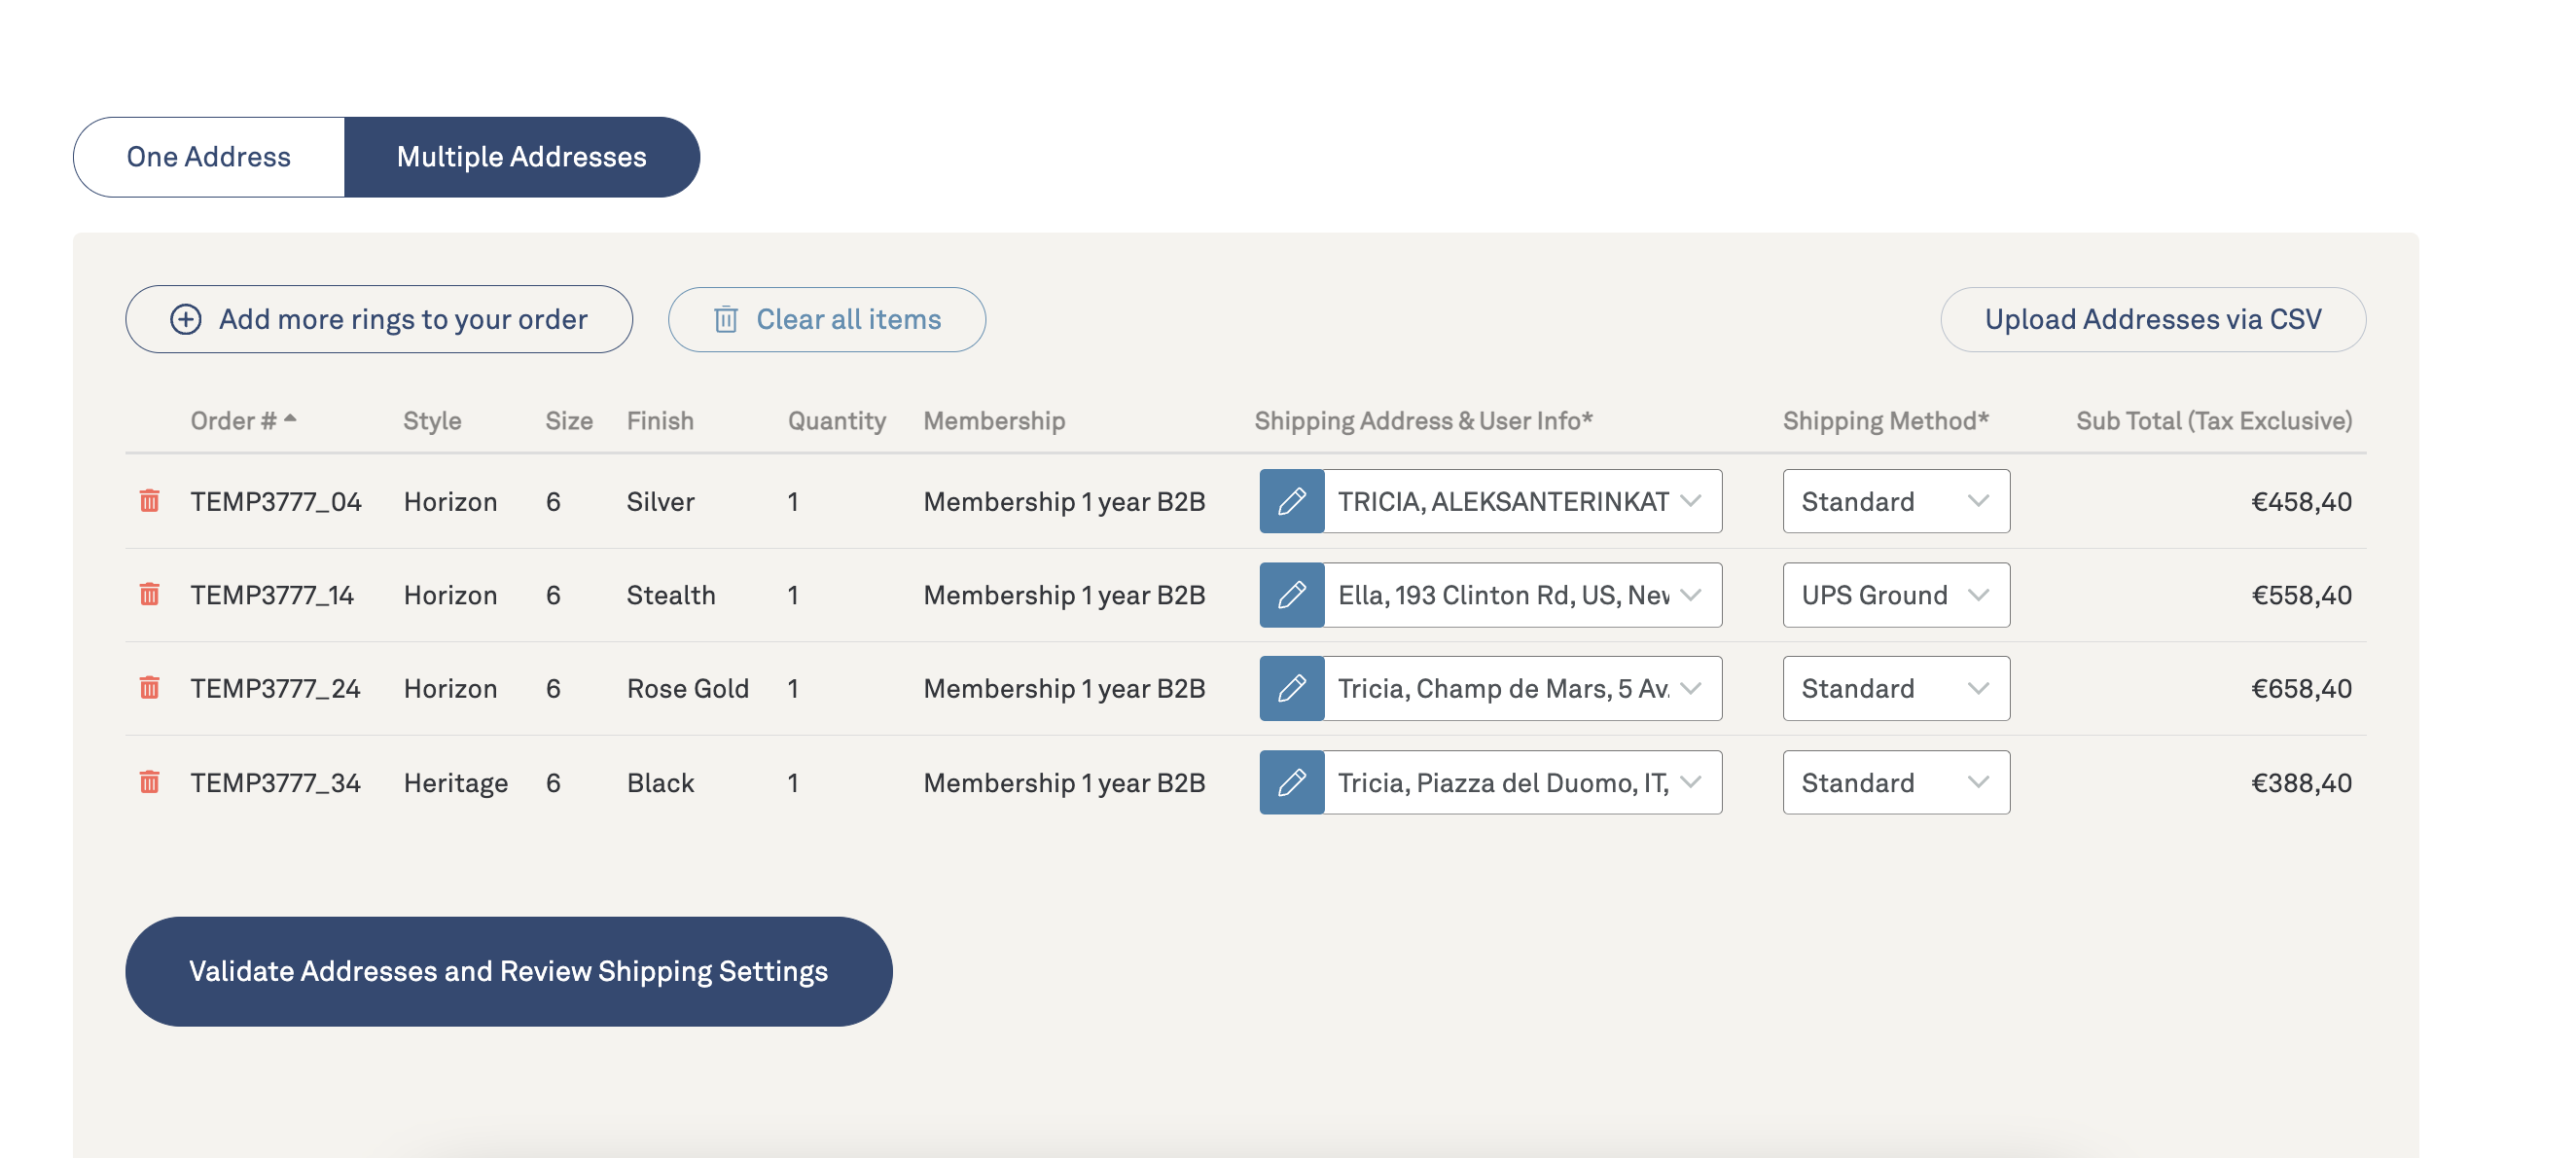This screenshot has height=1158, width=2576.
Task: Sort by Order # using the arrow icon
Action: [x=290, y=419]
